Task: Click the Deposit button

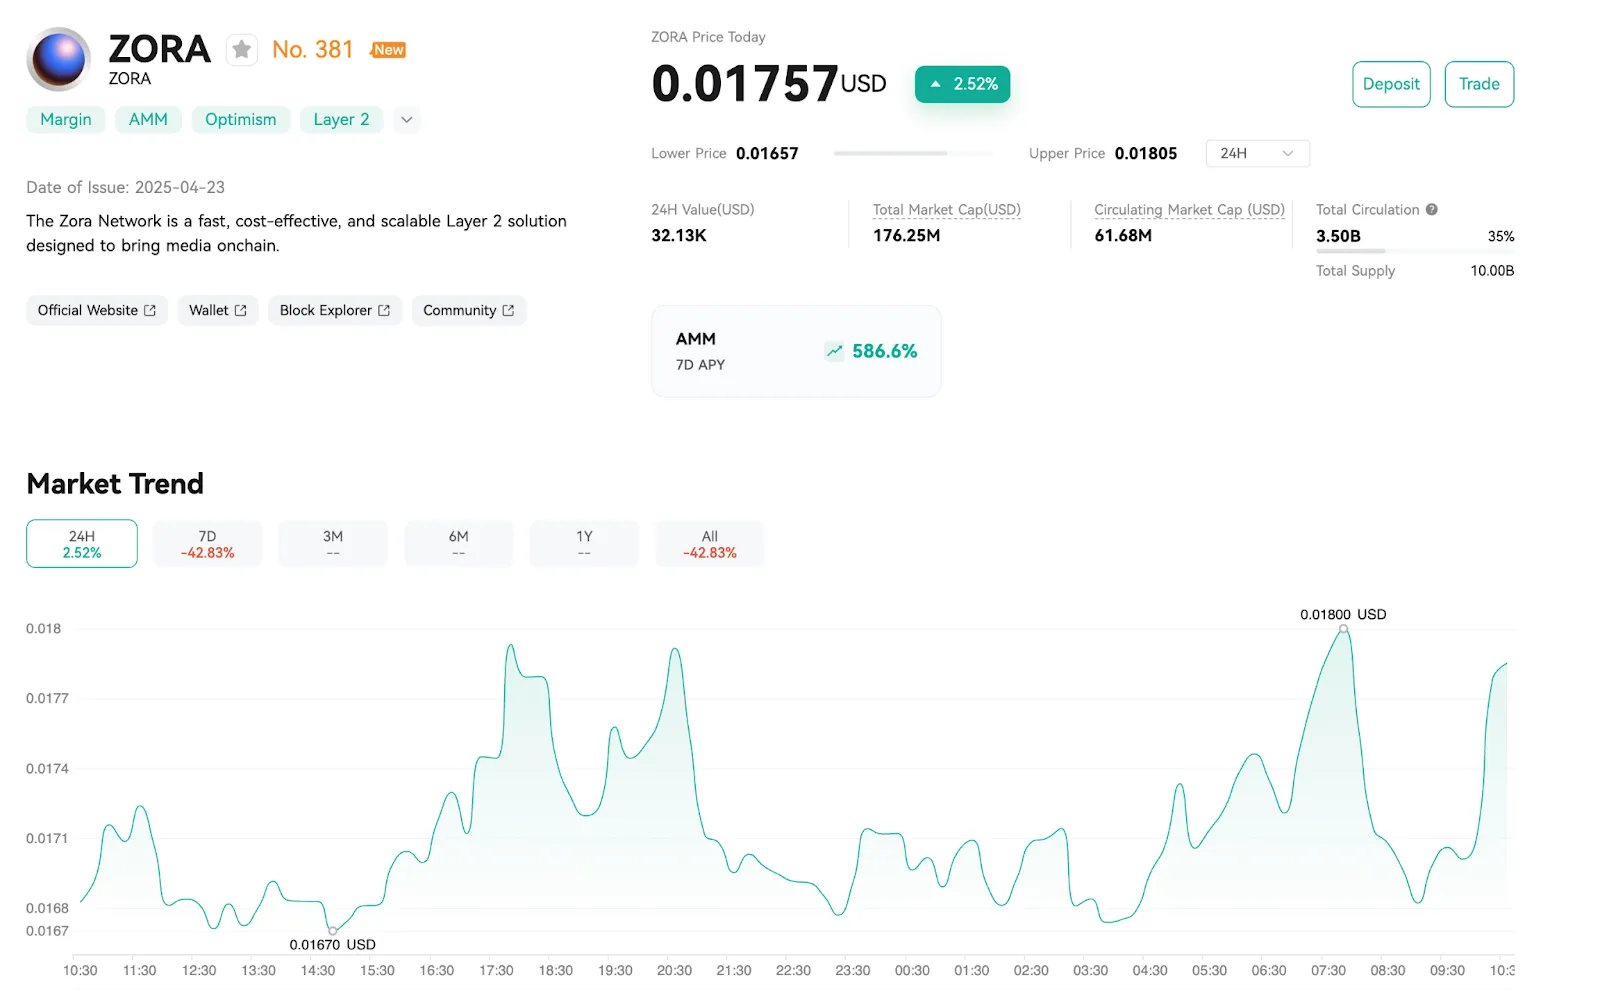Action: point(1391,84)
